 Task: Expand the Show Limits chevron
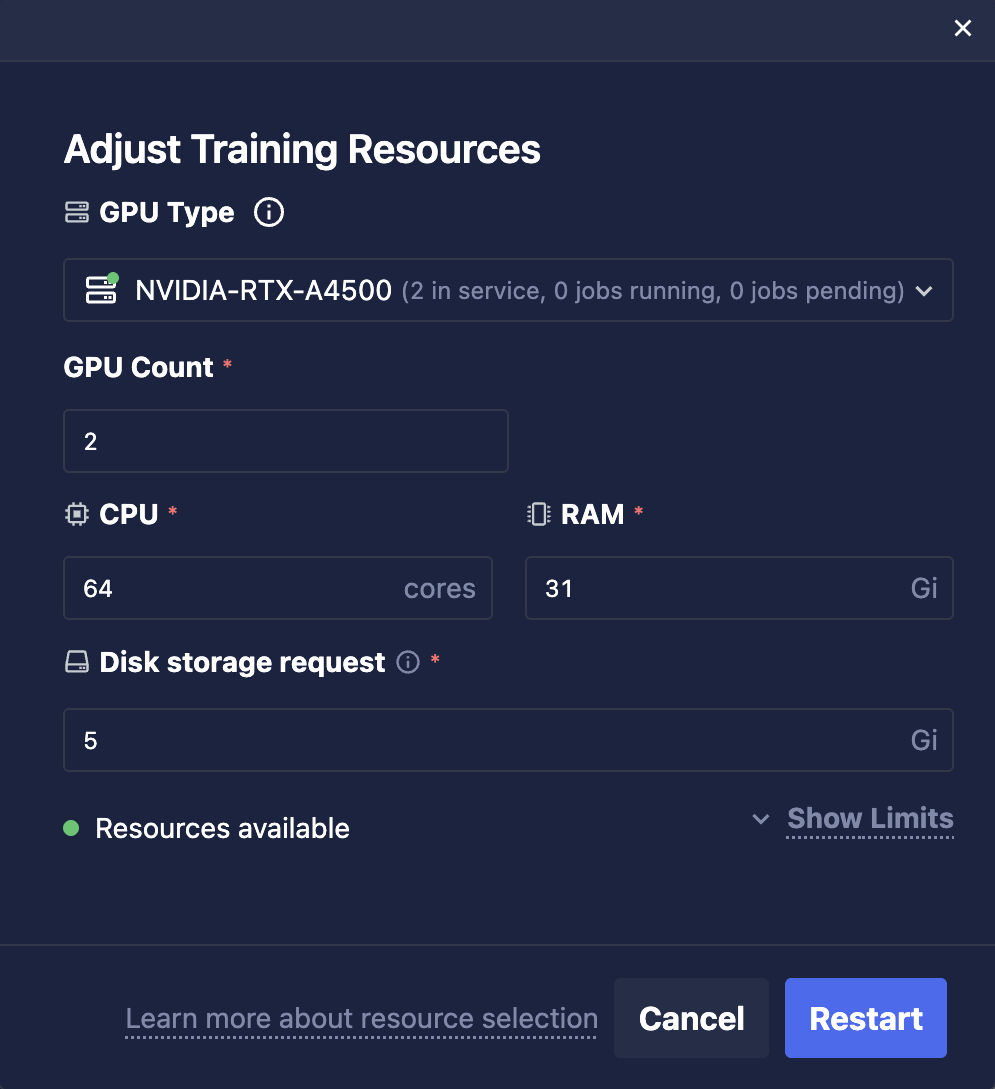761,819
